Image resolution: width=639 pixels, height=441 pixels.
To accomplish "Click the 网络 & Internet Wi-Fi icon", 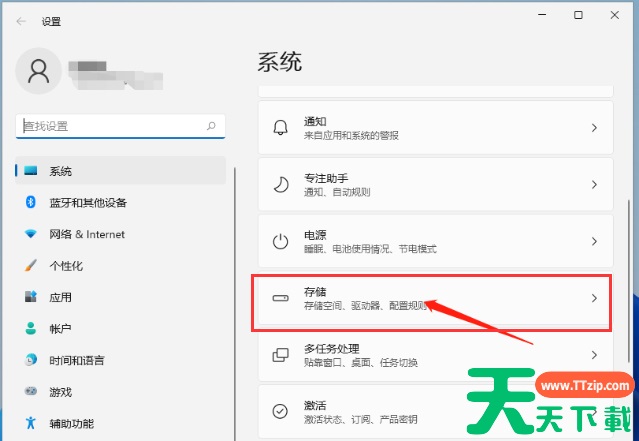I will tap(30, 234).
